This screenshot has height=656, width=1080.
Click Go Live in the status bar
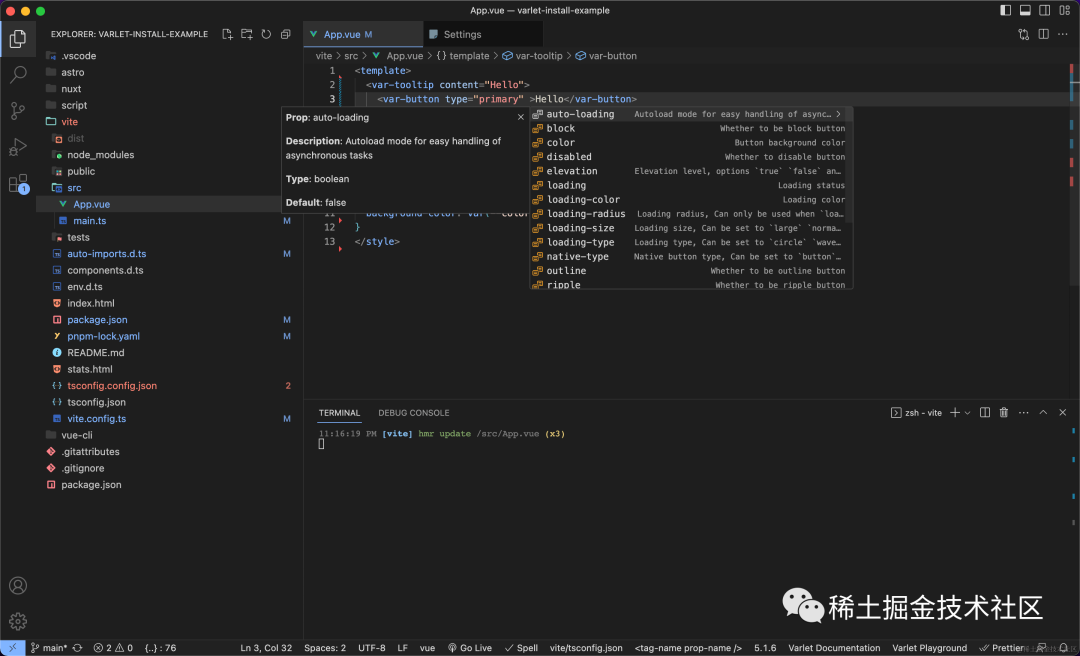(470, 648)
